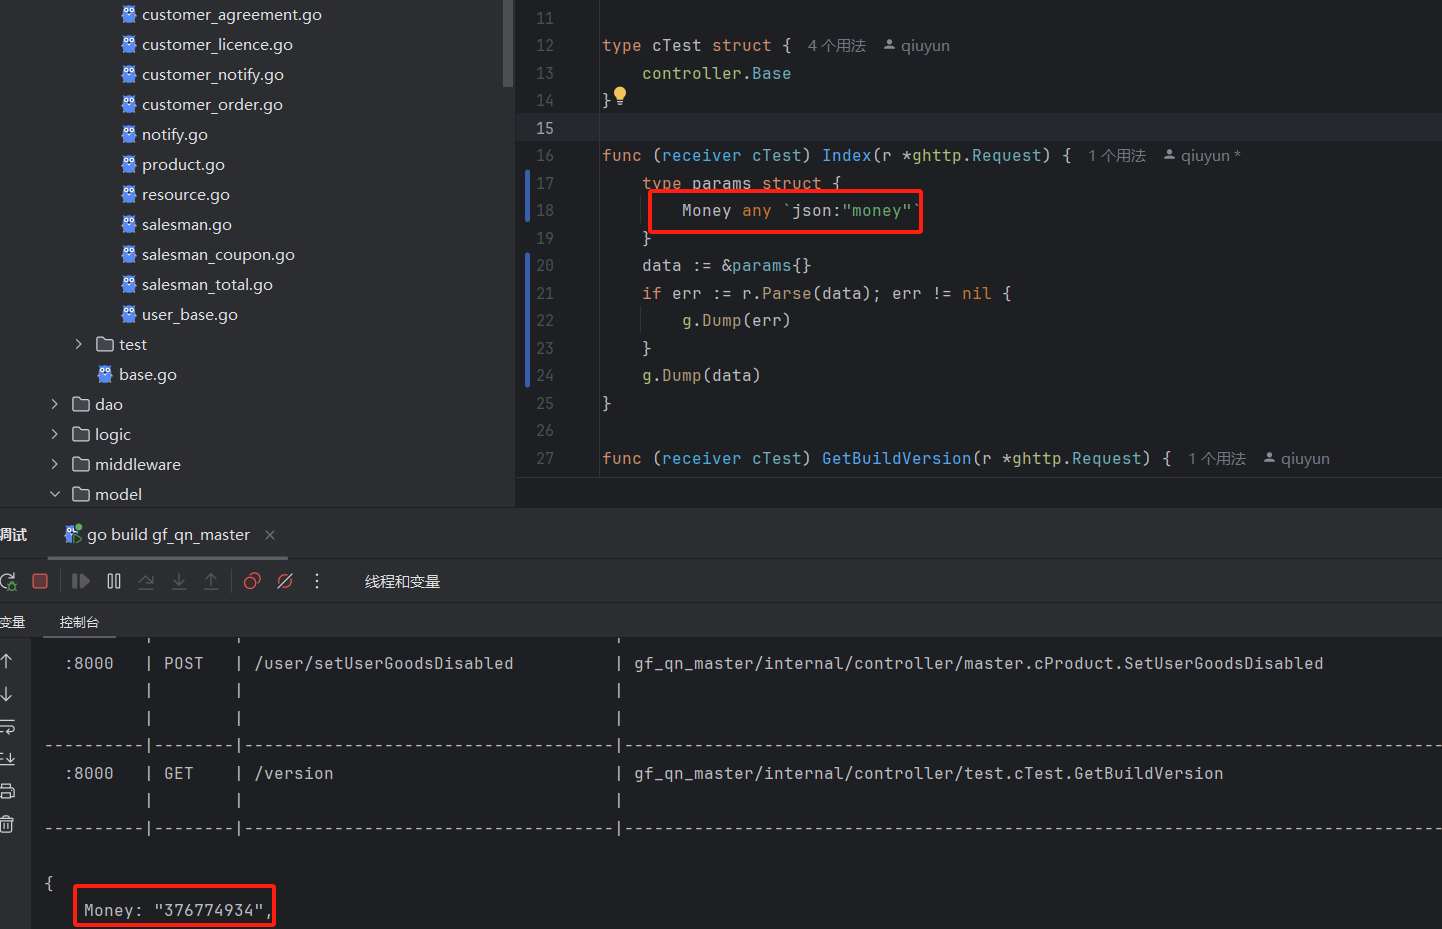Viewport: 1442px width, 929px height.
Task: Open salesman_total.go file
Action: point(207,285)
